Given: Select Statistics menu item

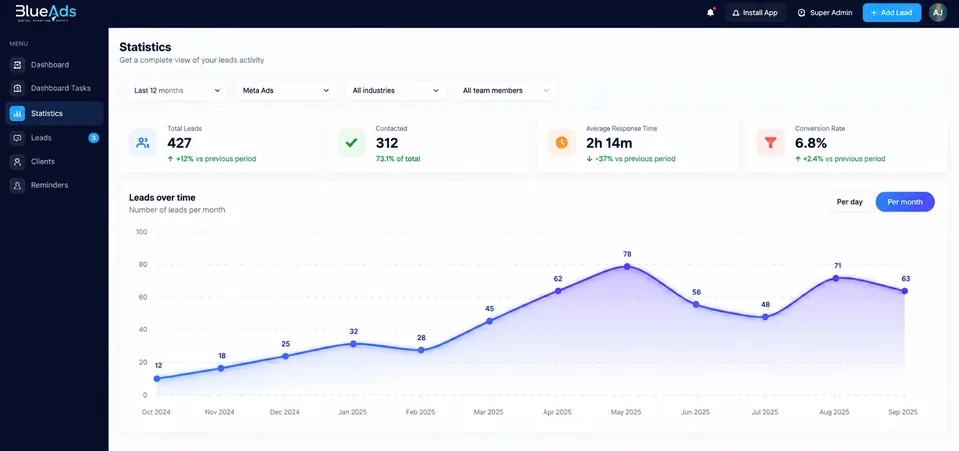Looking at the screenshot, I should [54, 113].
